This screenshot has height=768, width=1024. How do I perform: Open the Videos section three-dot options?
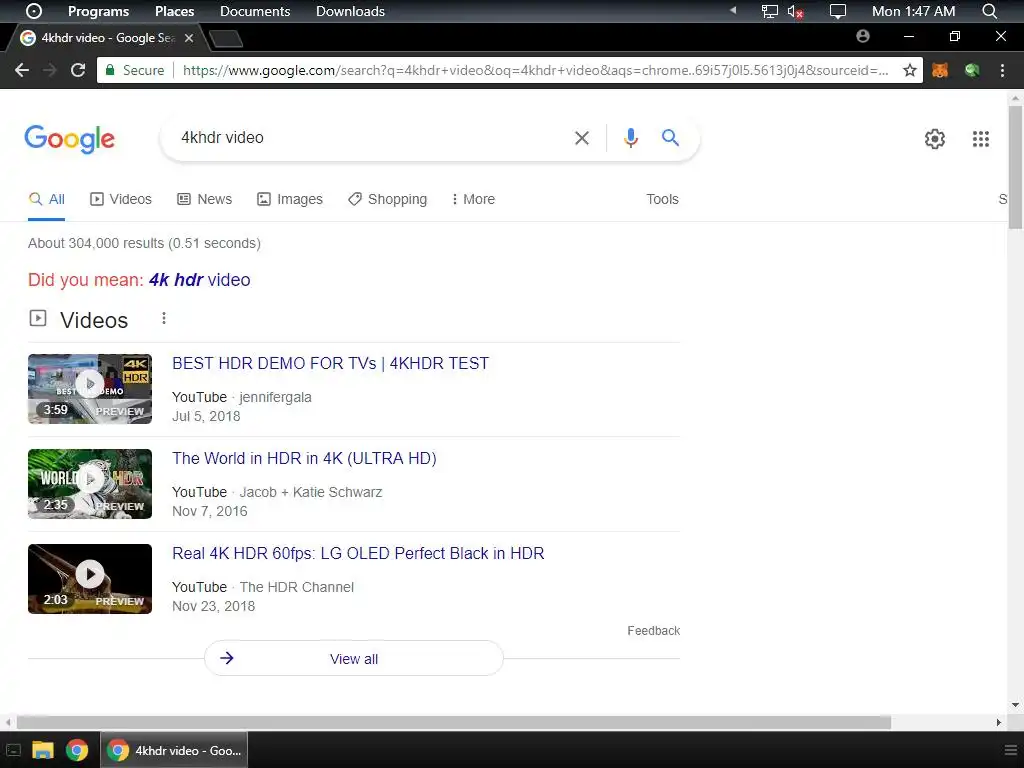click(x=163, y=318)
